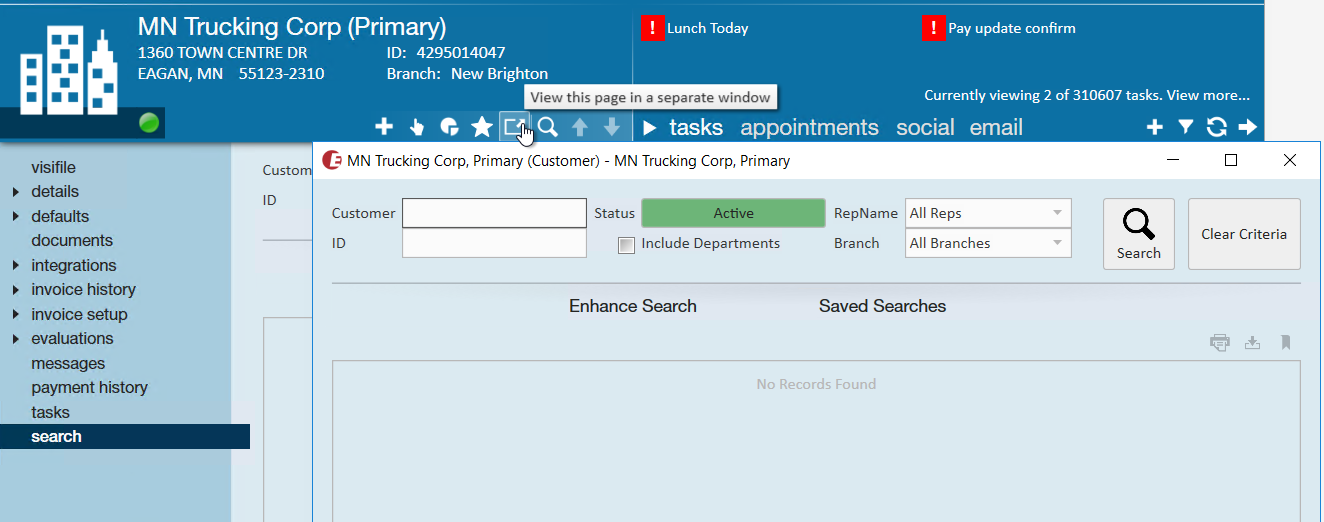Open the RepName All Reps dropdown
Image resolution: width=1324 pixels, height=522 pixels.
988,213
